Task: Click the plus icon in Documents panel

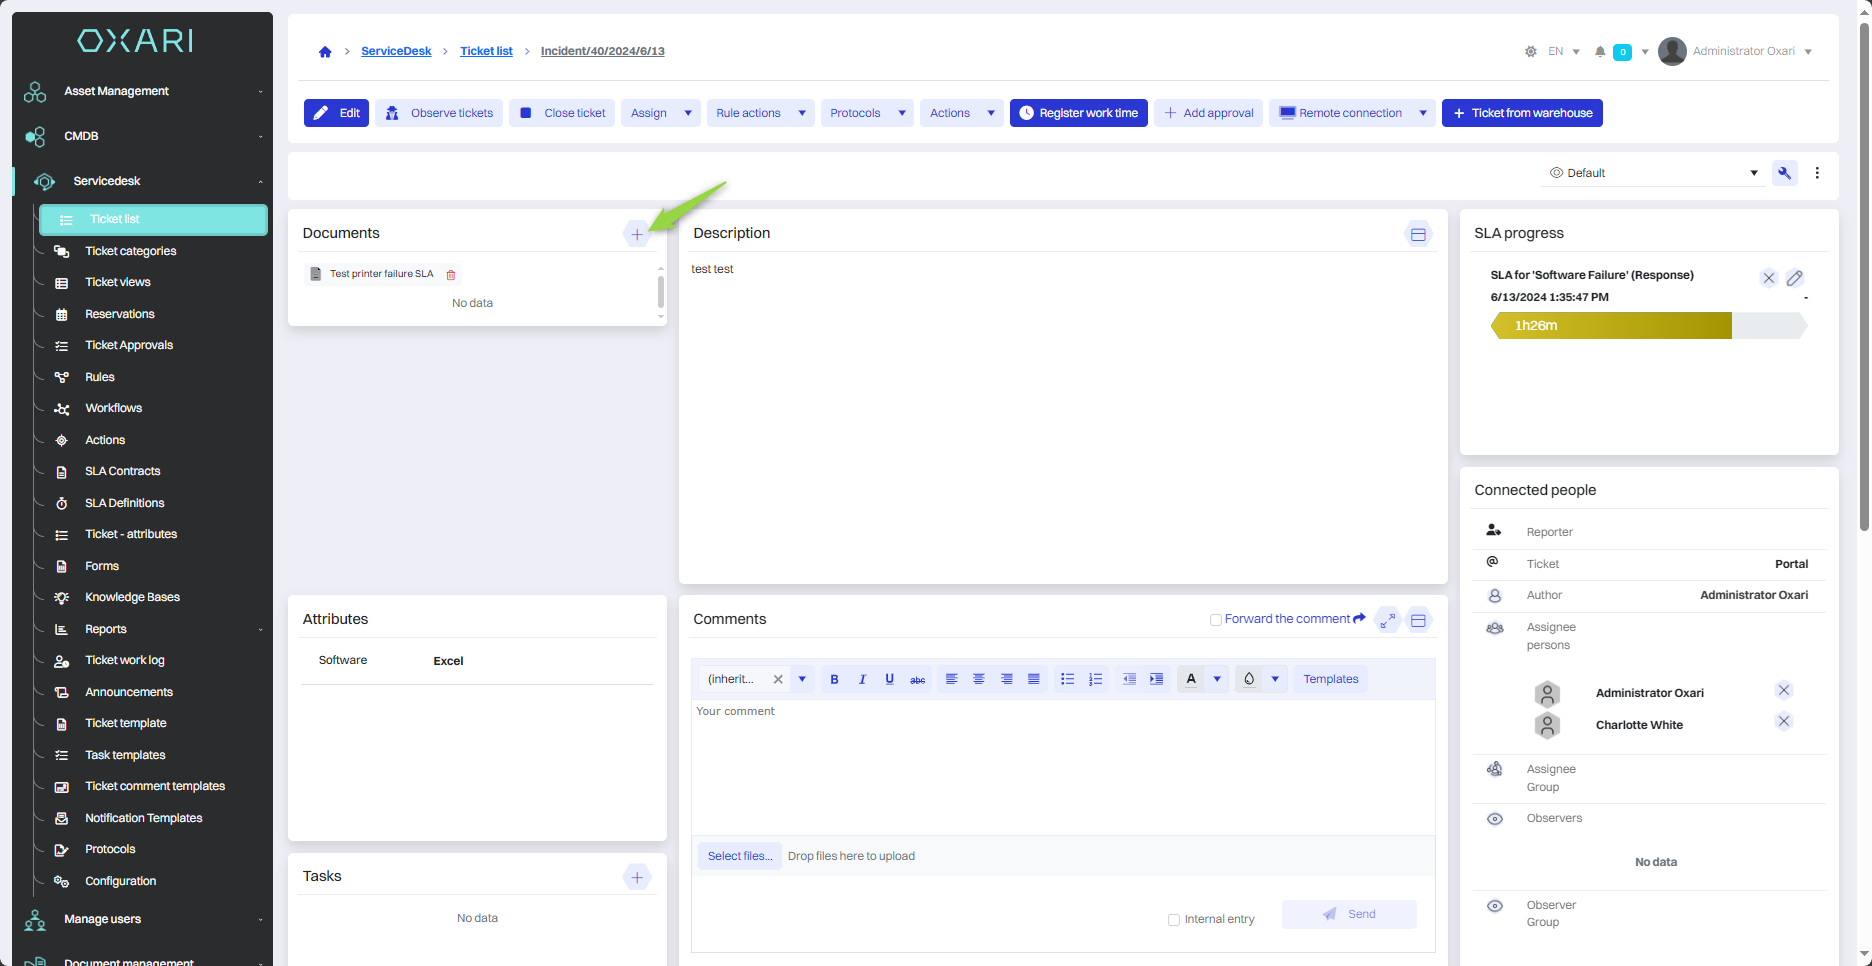Action: pyautogui.click(x=637, y=235)
